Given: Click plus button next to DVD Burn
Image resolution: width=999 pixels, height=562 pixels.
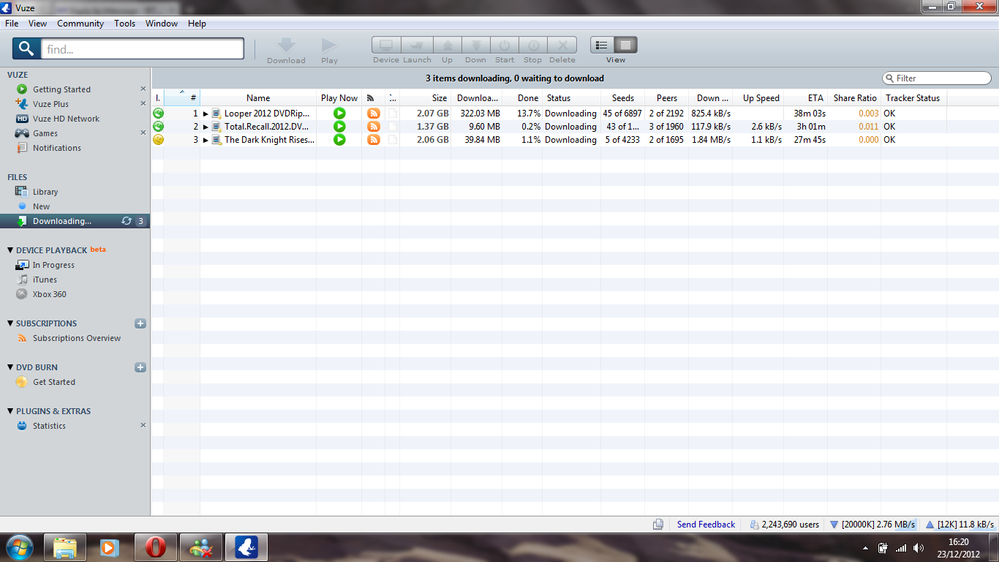Looking at the screenshot, I should click(x=140, y=368).
